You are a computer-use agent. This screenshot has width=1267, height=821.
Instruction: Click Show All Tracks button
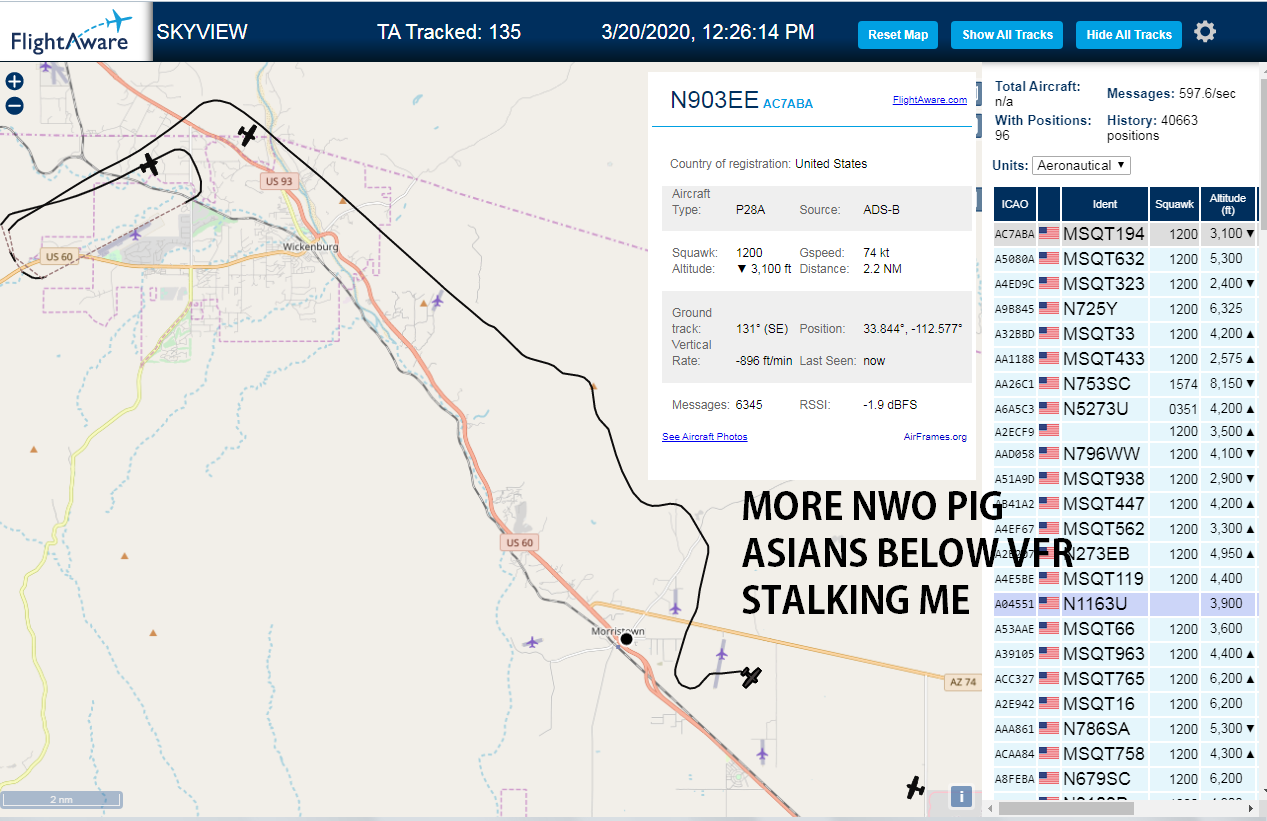(x=1007, y=34)
